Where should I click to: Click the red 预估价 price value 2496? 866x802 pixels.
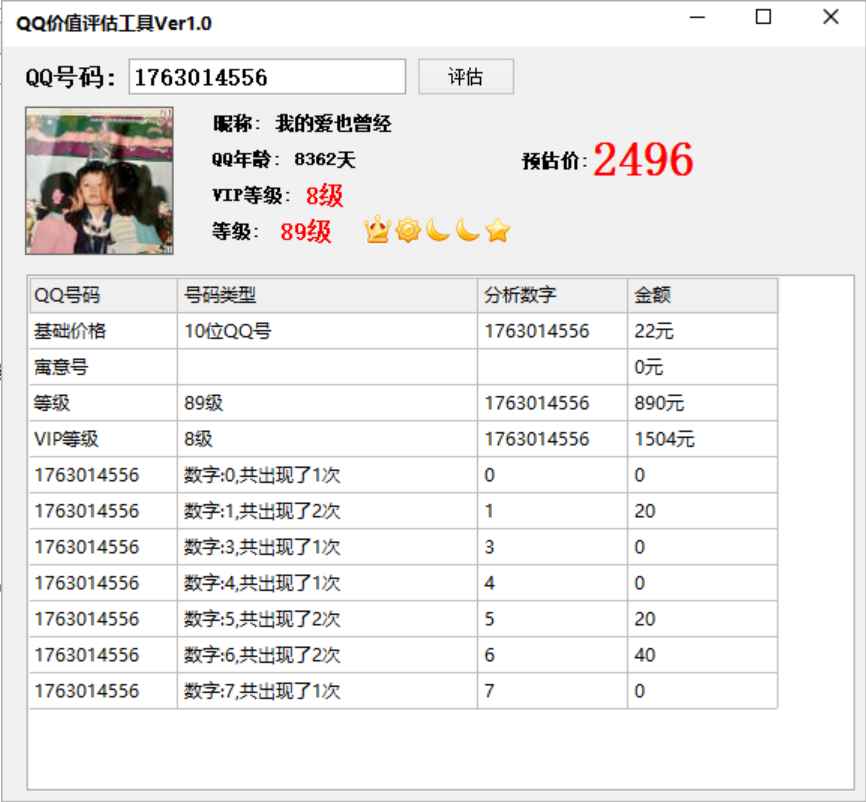click(x=645, y=158)
